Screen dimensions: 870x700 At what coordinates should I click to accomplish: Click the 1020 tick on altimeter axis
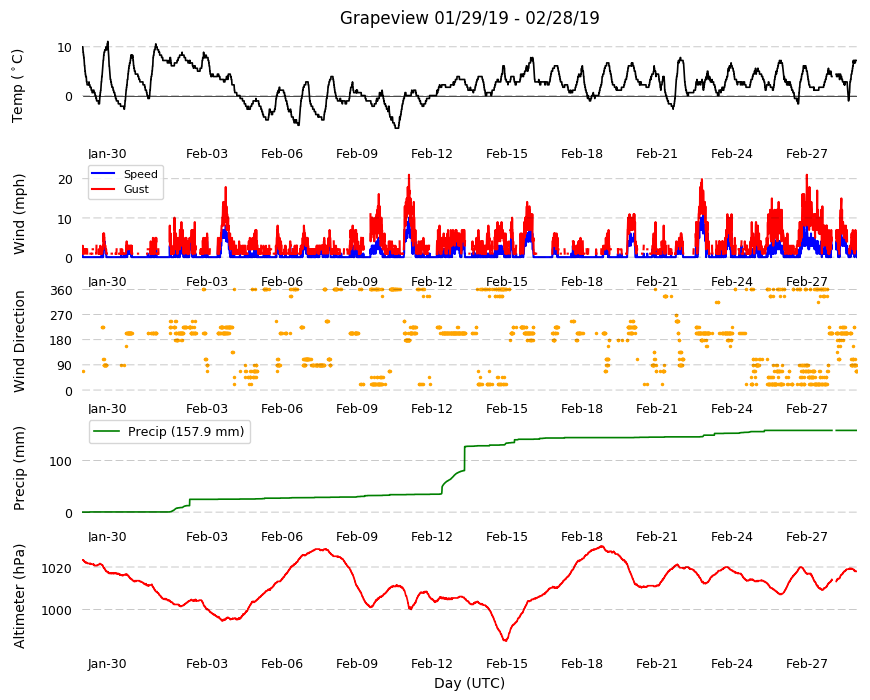(57, 569)
